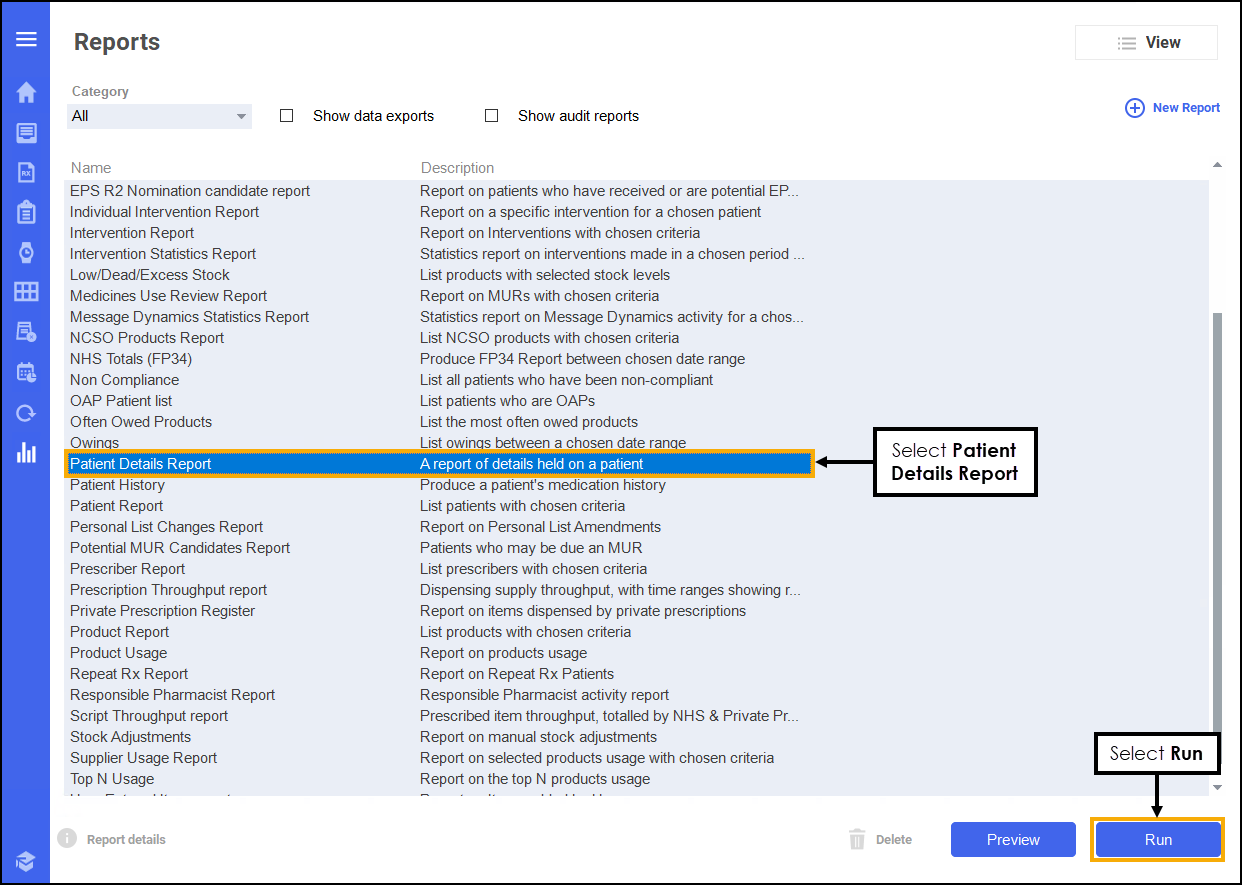The width and height of the screenshot is (1242, 885).
Task: Select NHS Totals (FP34) report row
Action: [x=131, y=359]
